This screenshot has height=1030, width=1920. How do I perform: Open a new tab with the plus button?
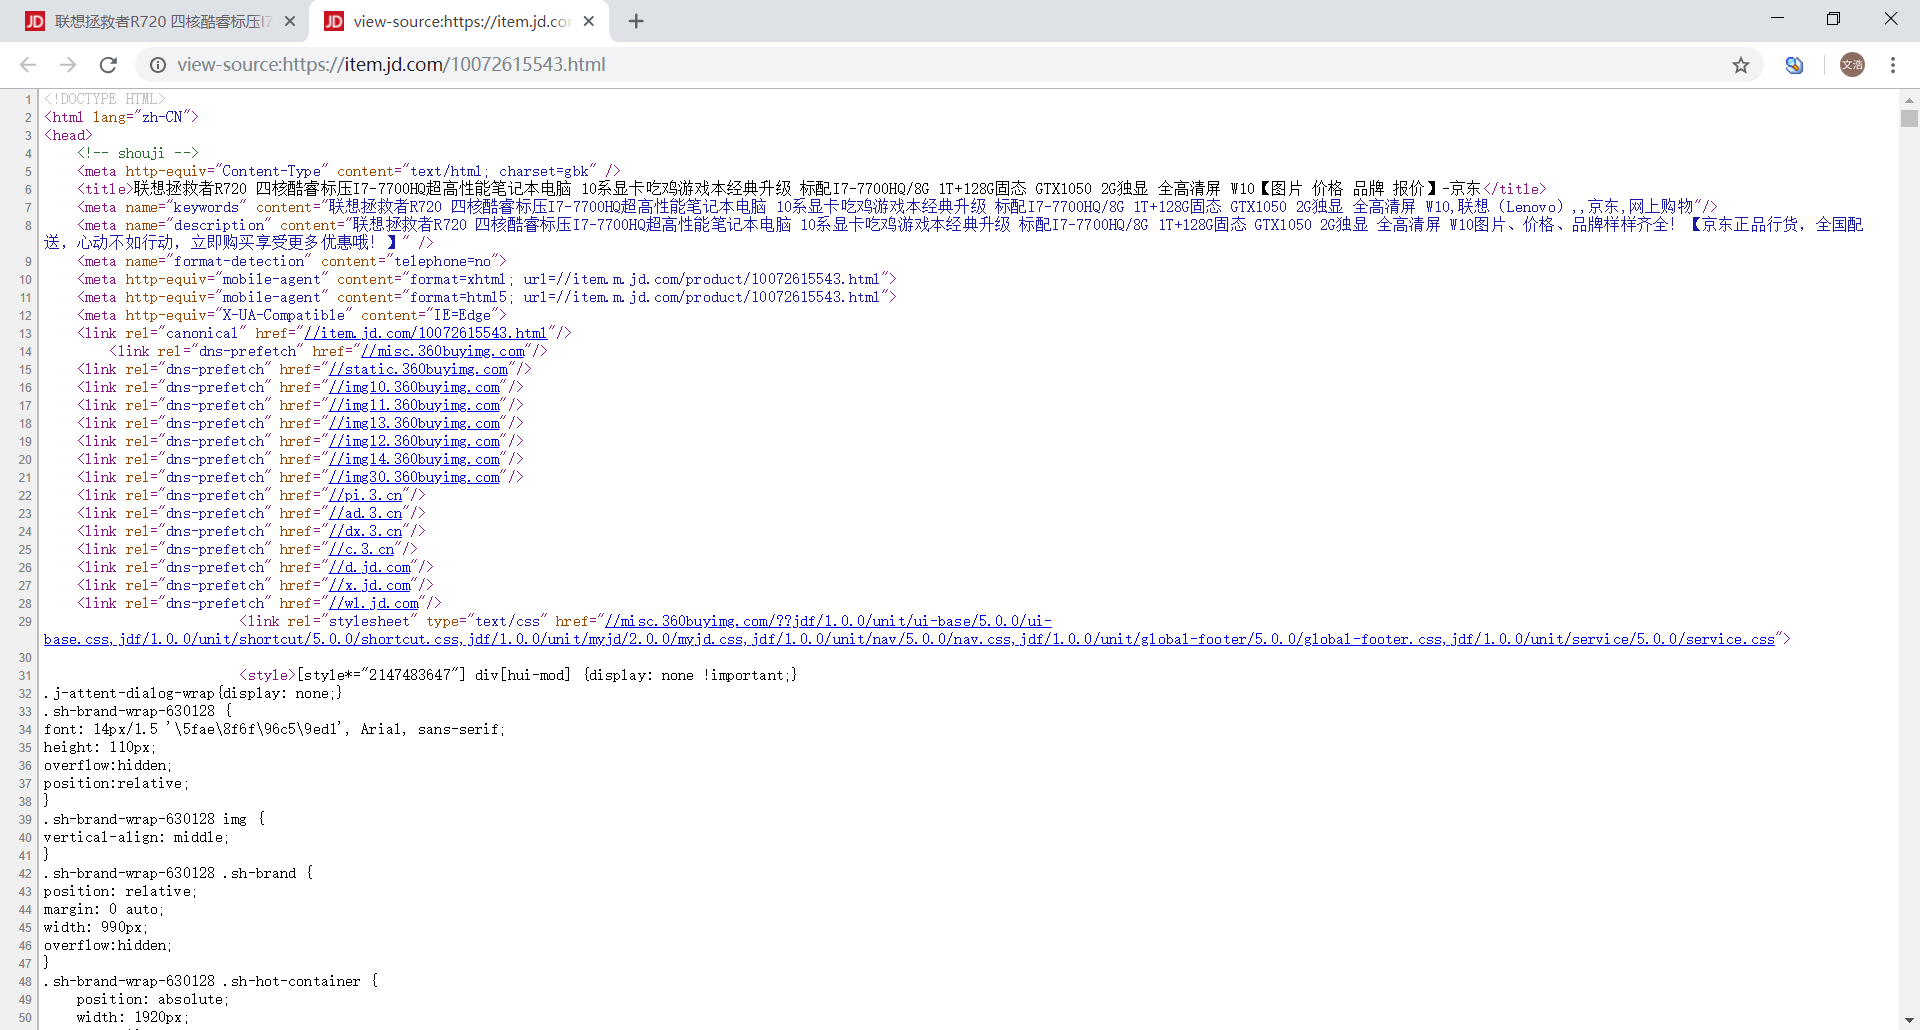[x=636, y=21]
